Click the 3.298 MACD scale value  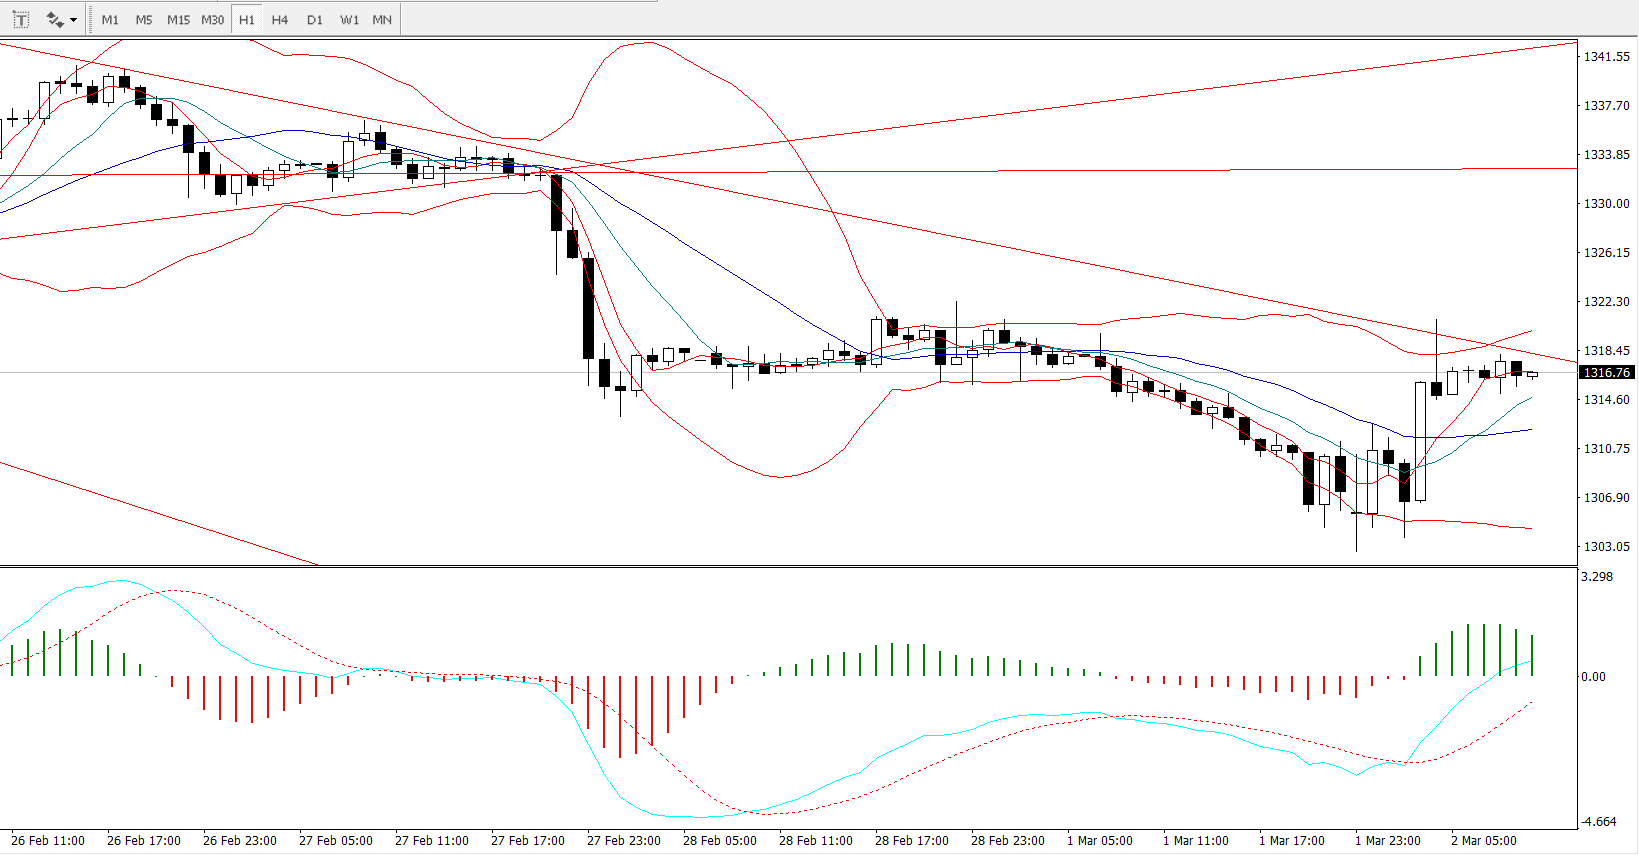(1597, 577)
